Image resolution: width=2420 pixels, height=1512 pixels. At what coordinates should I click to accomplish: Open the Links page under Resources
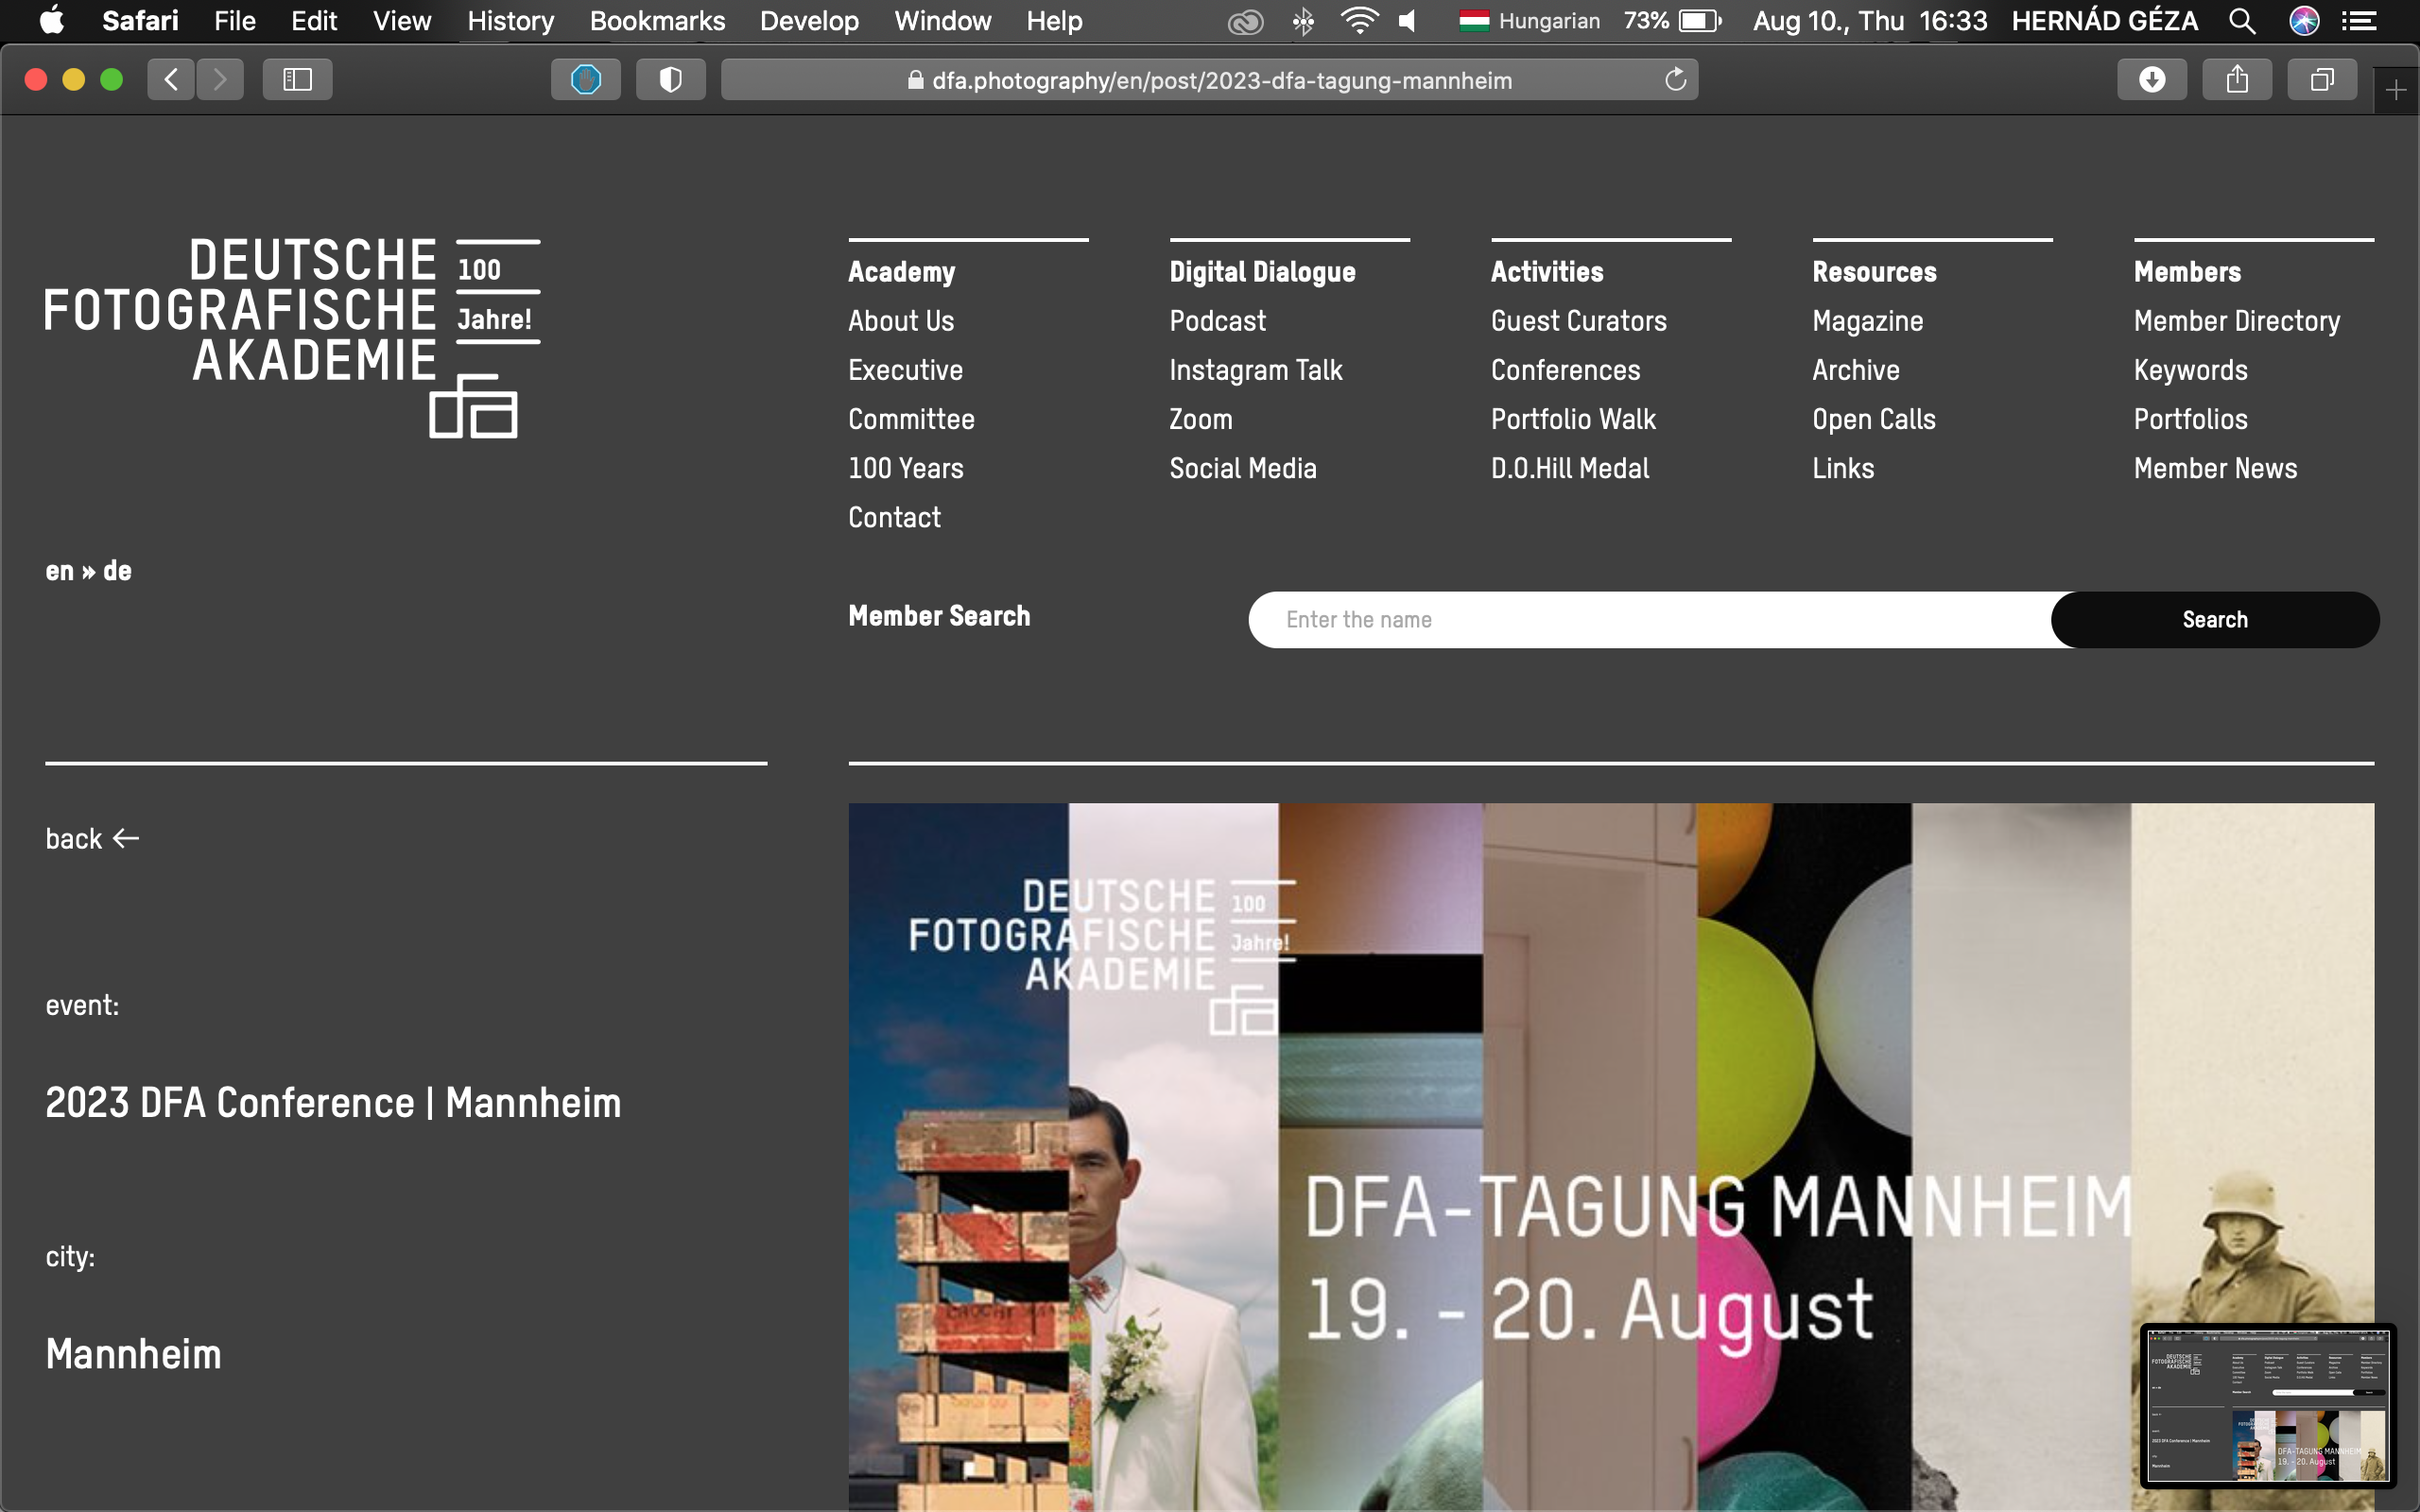[1843, 468]
